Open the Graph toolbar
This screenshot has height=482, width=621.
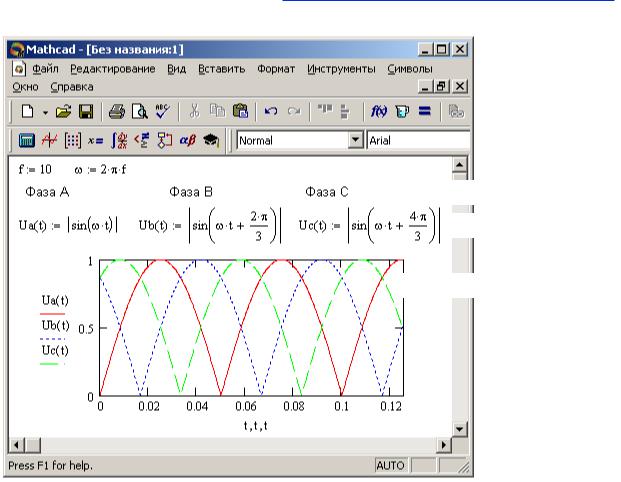pos(50,140)
